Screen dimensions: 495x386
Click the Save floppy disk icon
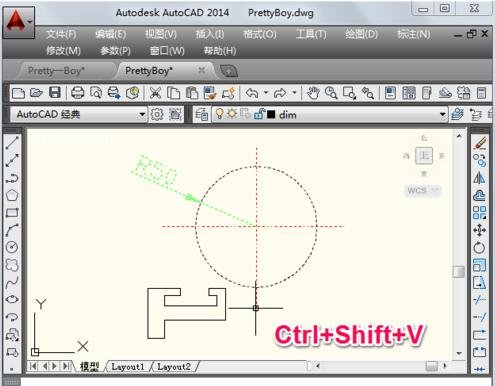[x=55, y=93]
